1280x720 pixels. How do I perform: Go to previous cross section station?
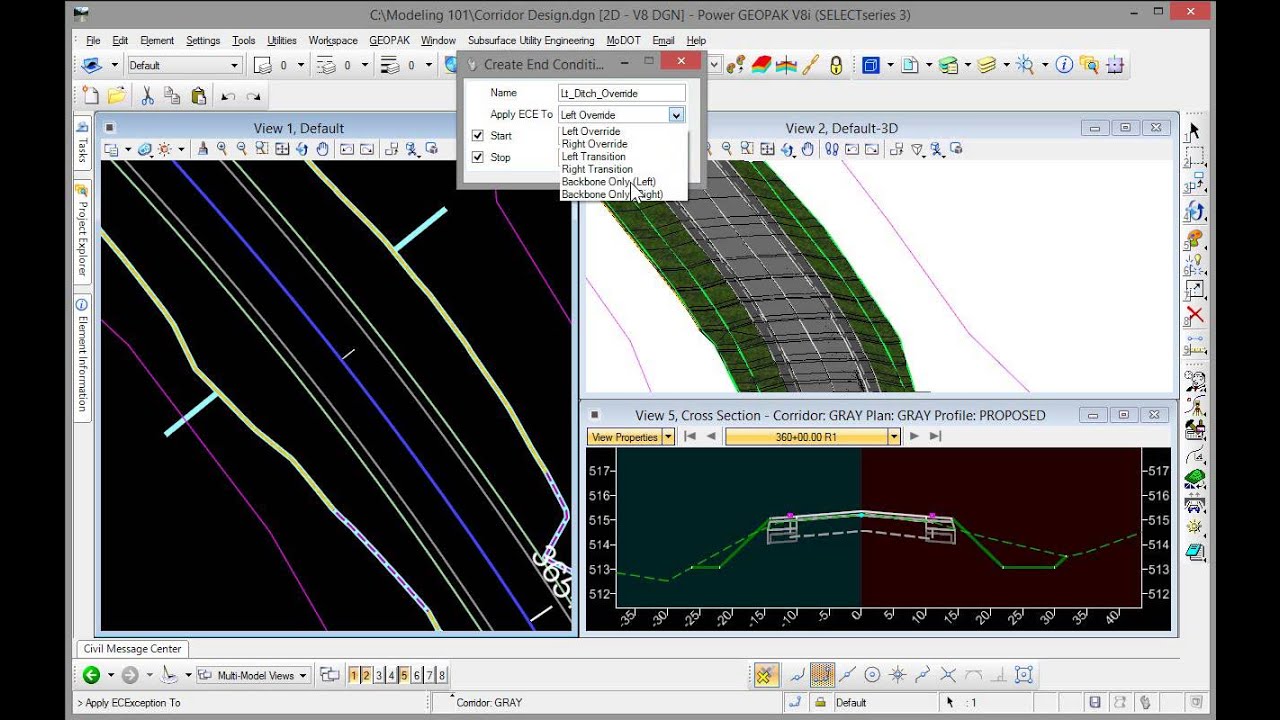point(711,437)
